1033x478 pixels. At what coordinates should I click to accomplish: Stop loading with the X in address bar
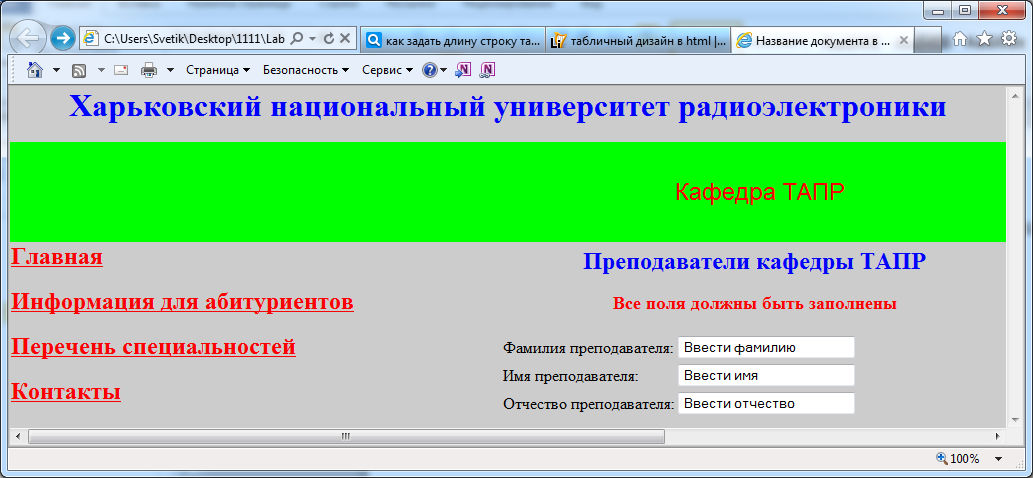click(345, 40)
